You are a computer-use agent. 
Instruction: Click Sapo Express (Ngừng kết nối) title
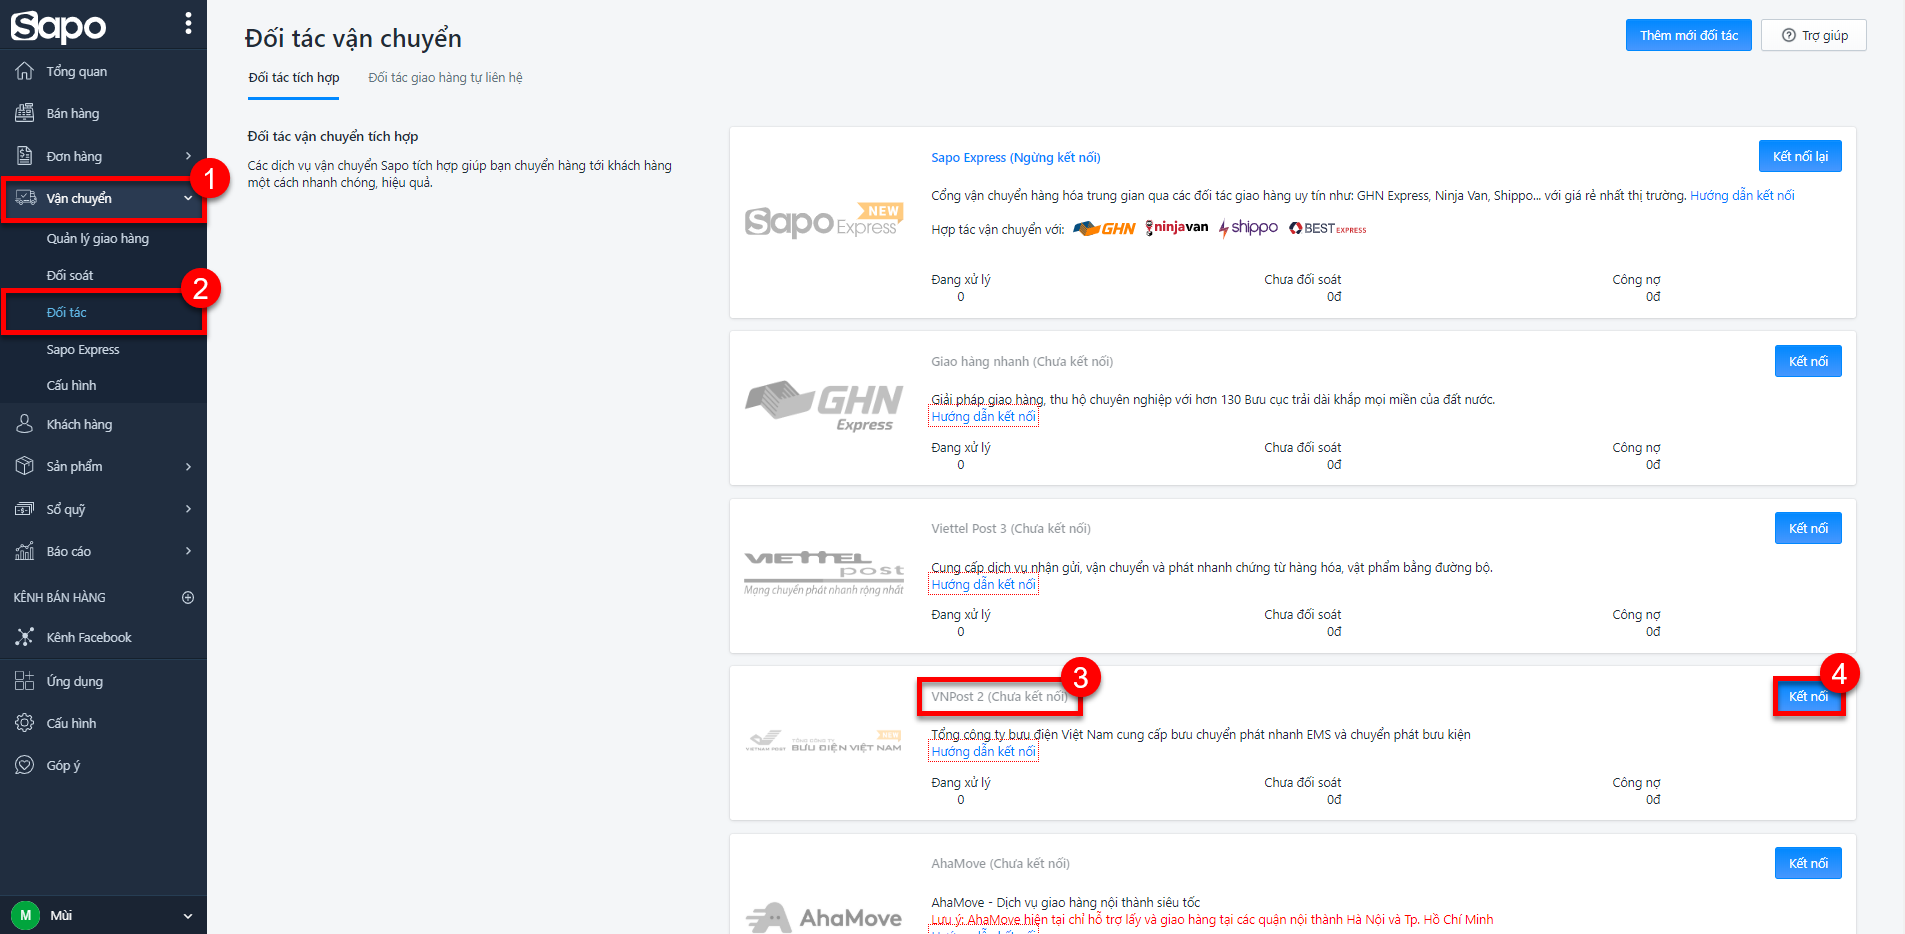[1016, 157]
